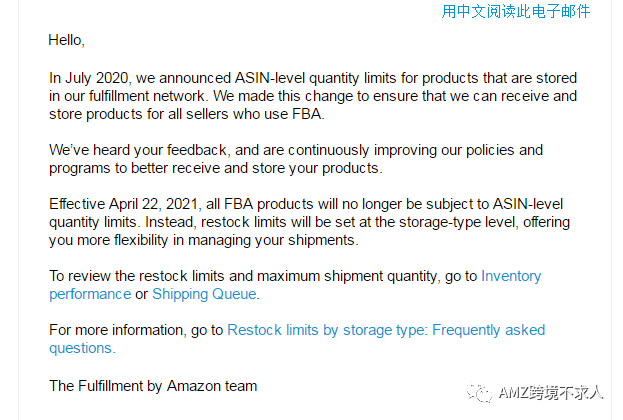Open the Chinese-language version link
623x420 pixels.
pyautogui.click(x=516, y=11)
